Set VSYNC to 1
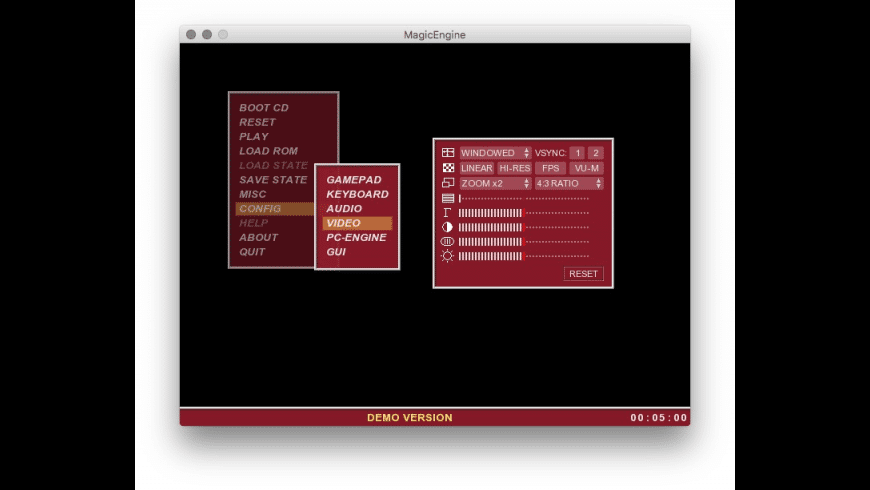Image resolution: width=870 pixels, height=490 pixels. pyautogui.click(x=577, y=153)
